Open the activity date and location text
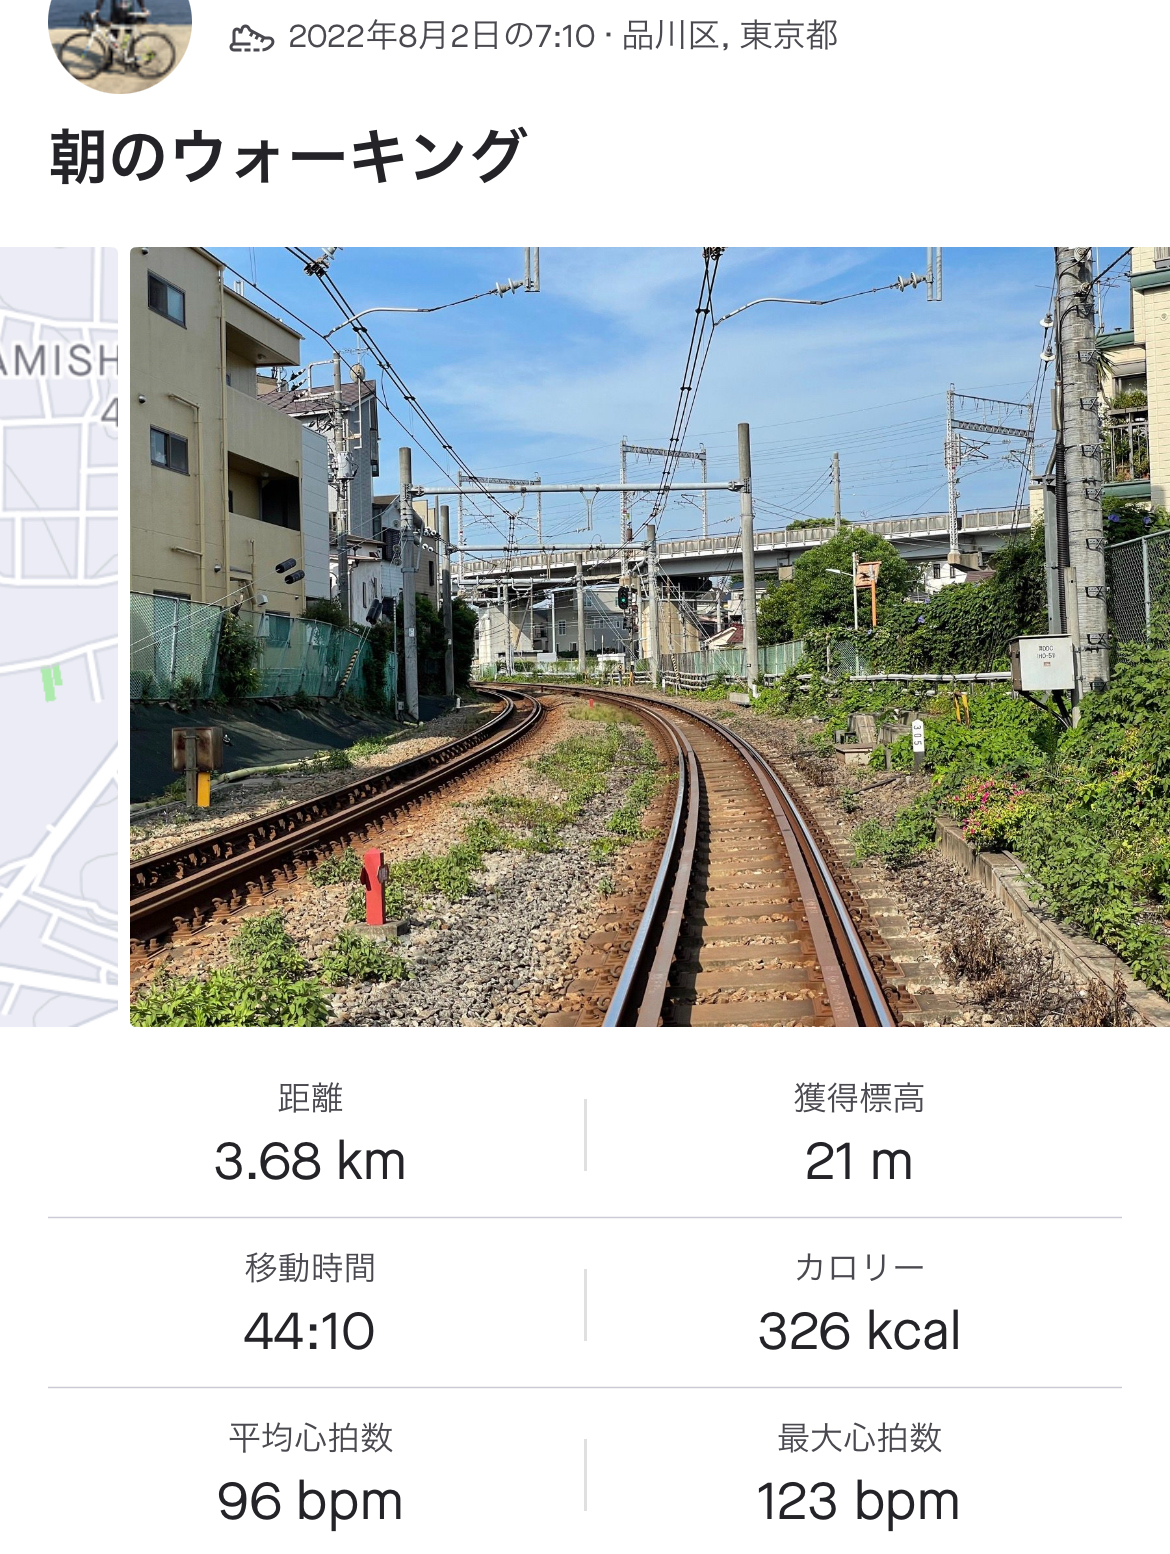This screenshot has height=1554, width=1170. pyautogui.click(x=563, y=36)
